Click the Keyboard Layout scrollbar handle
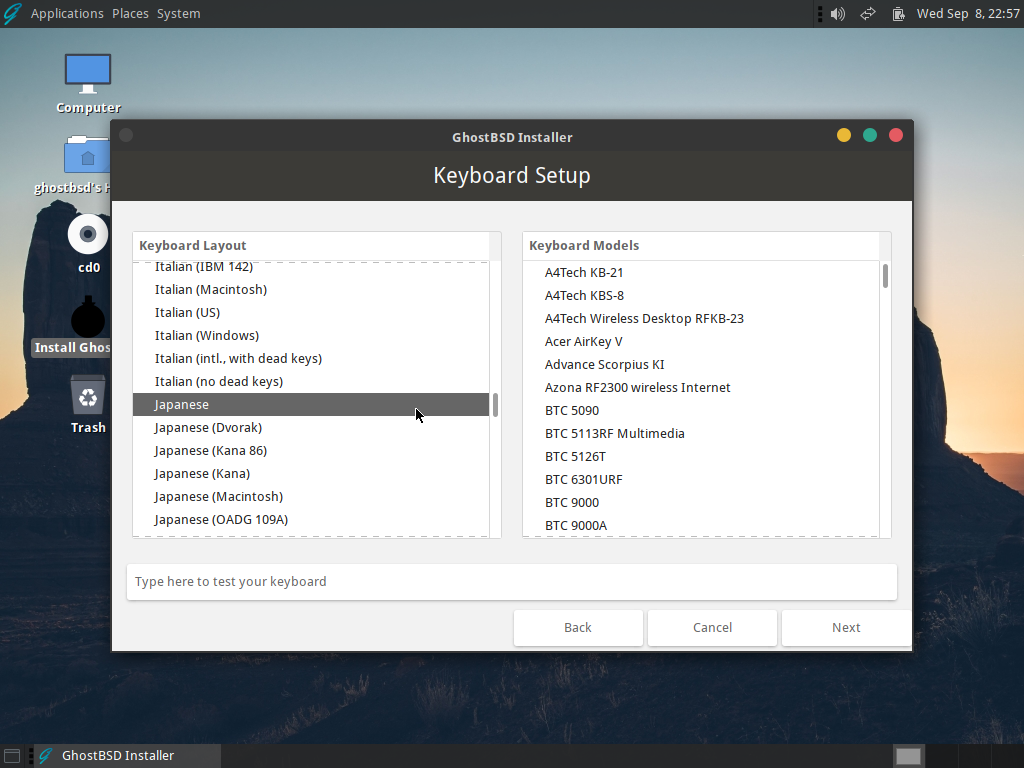Screen dimensions: 1024x768 [495, 405]
